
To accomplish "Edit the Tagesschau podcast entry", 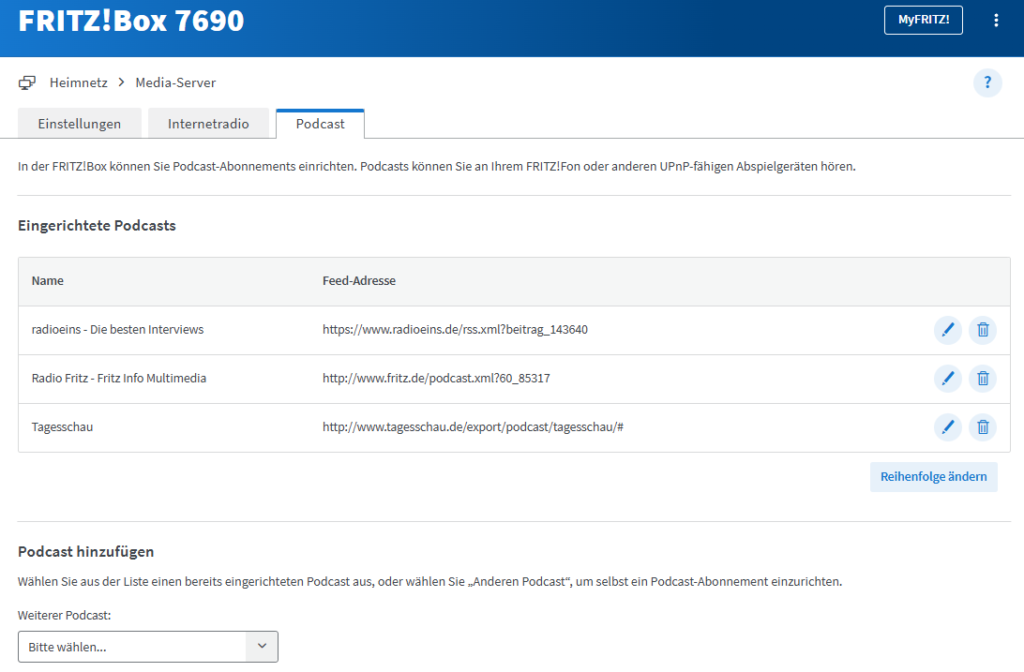I will (x=947, y=428).
